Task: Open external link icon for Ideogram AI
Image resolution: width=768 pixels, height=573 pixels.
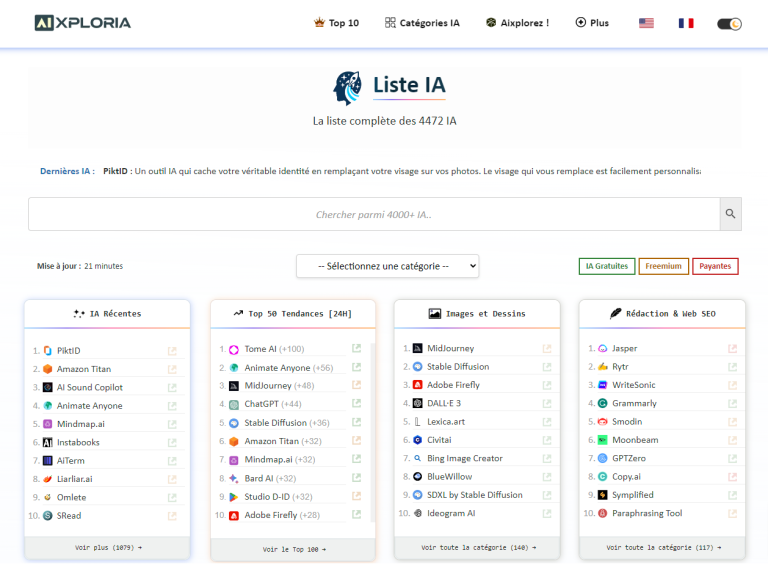Action: [x=547, y=513]
